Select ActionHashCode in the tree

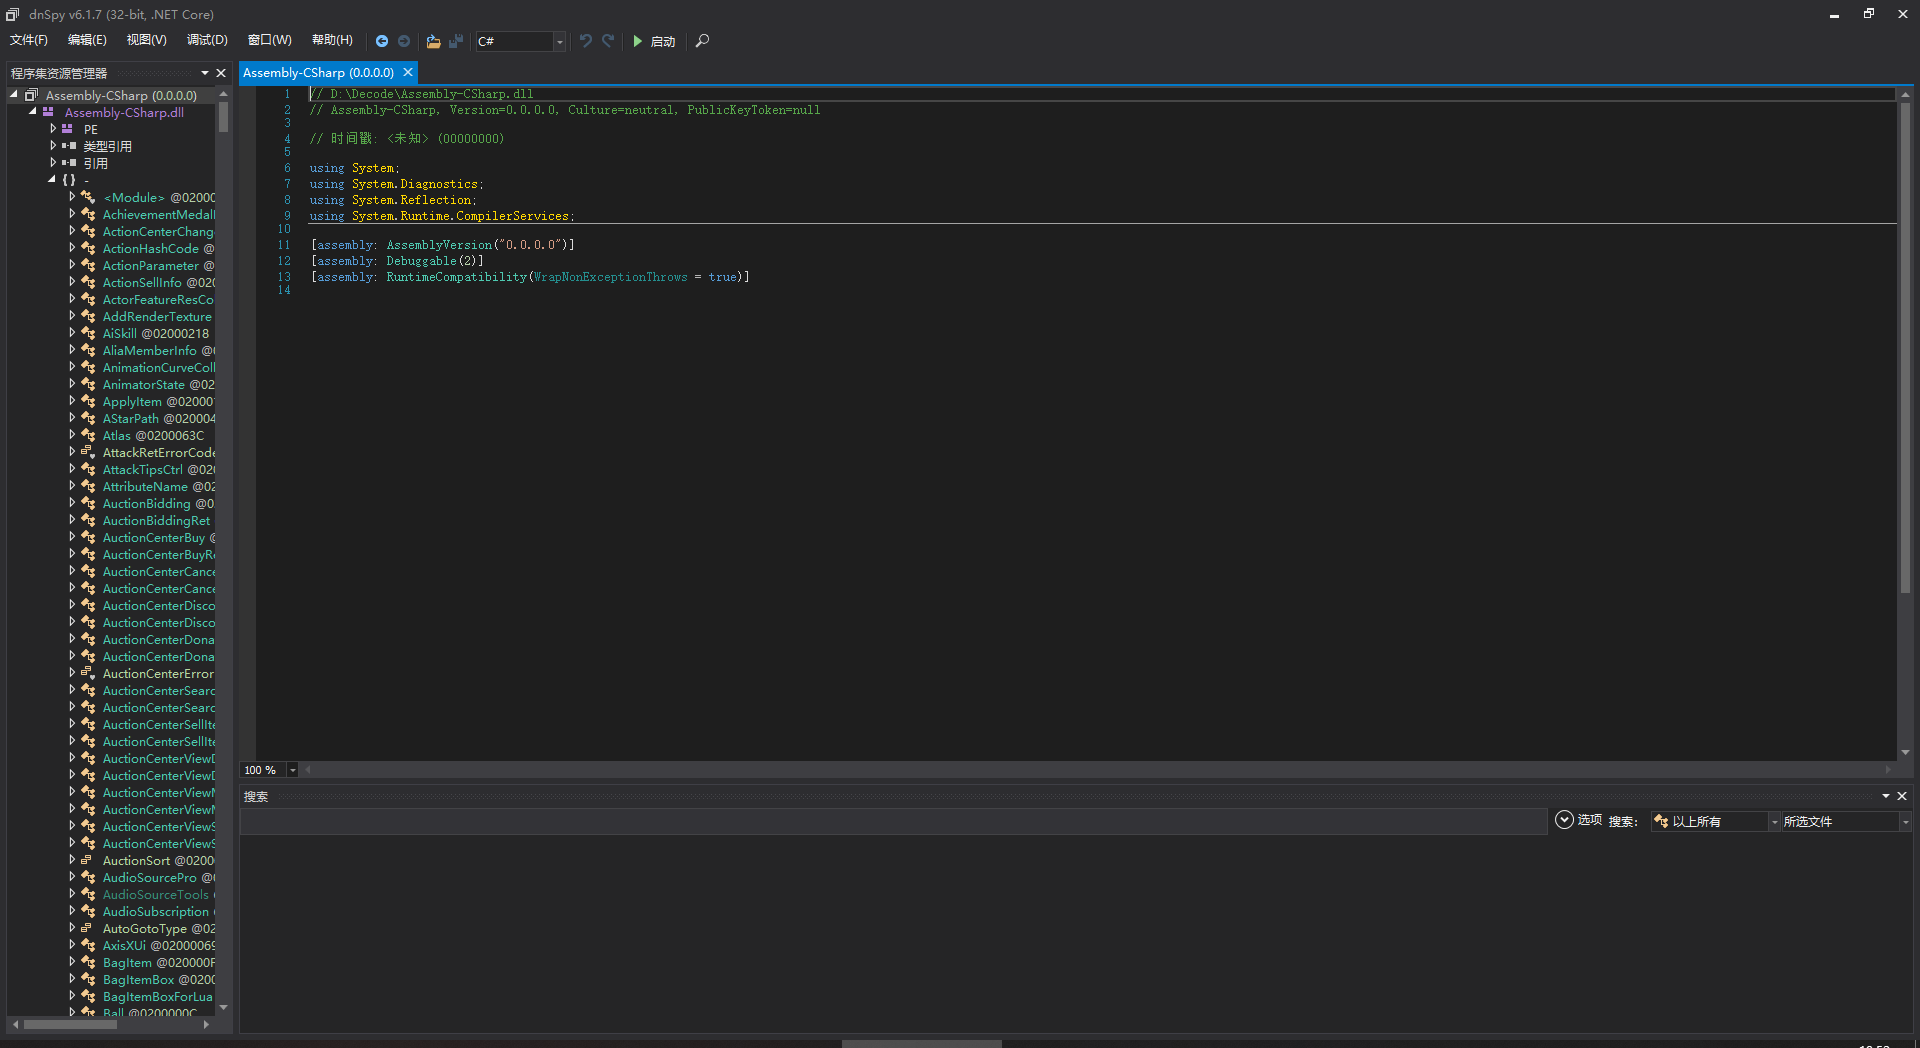(150, 249)
